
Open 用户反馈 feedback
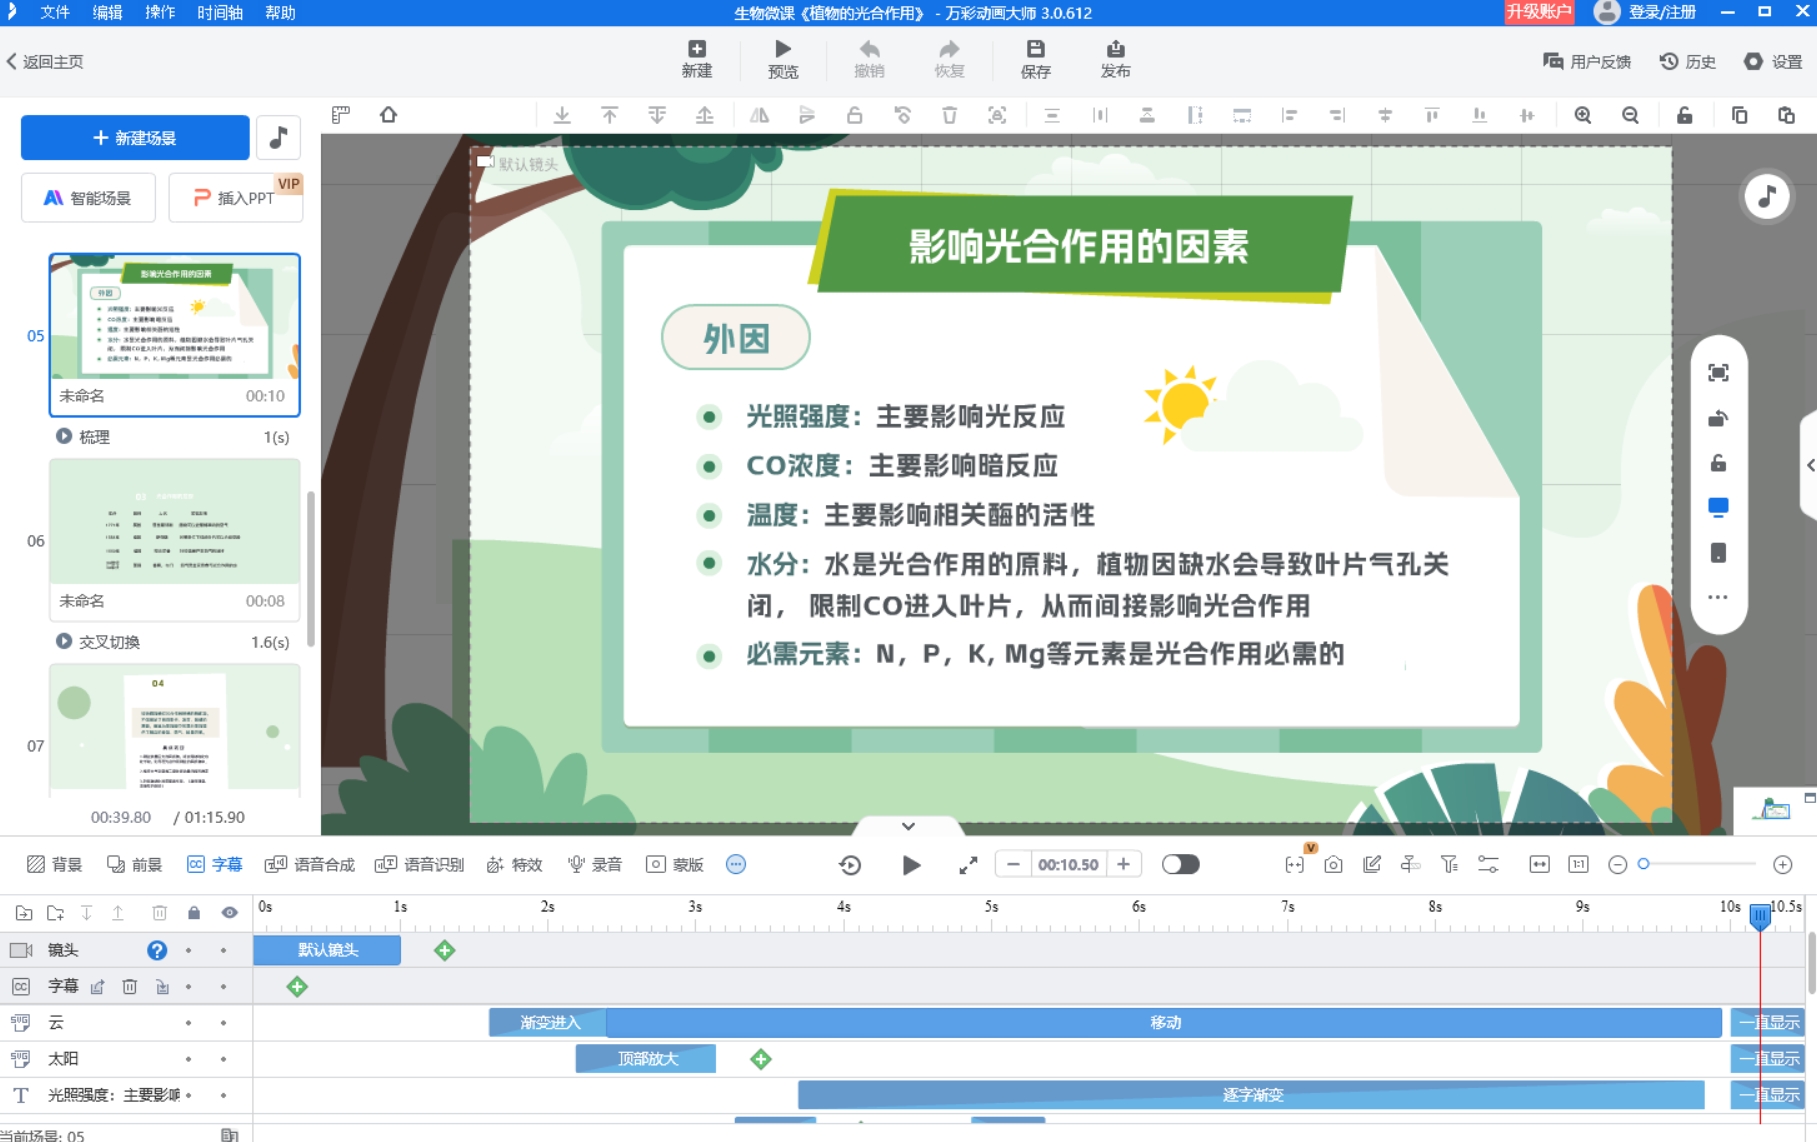(1587, 61)
